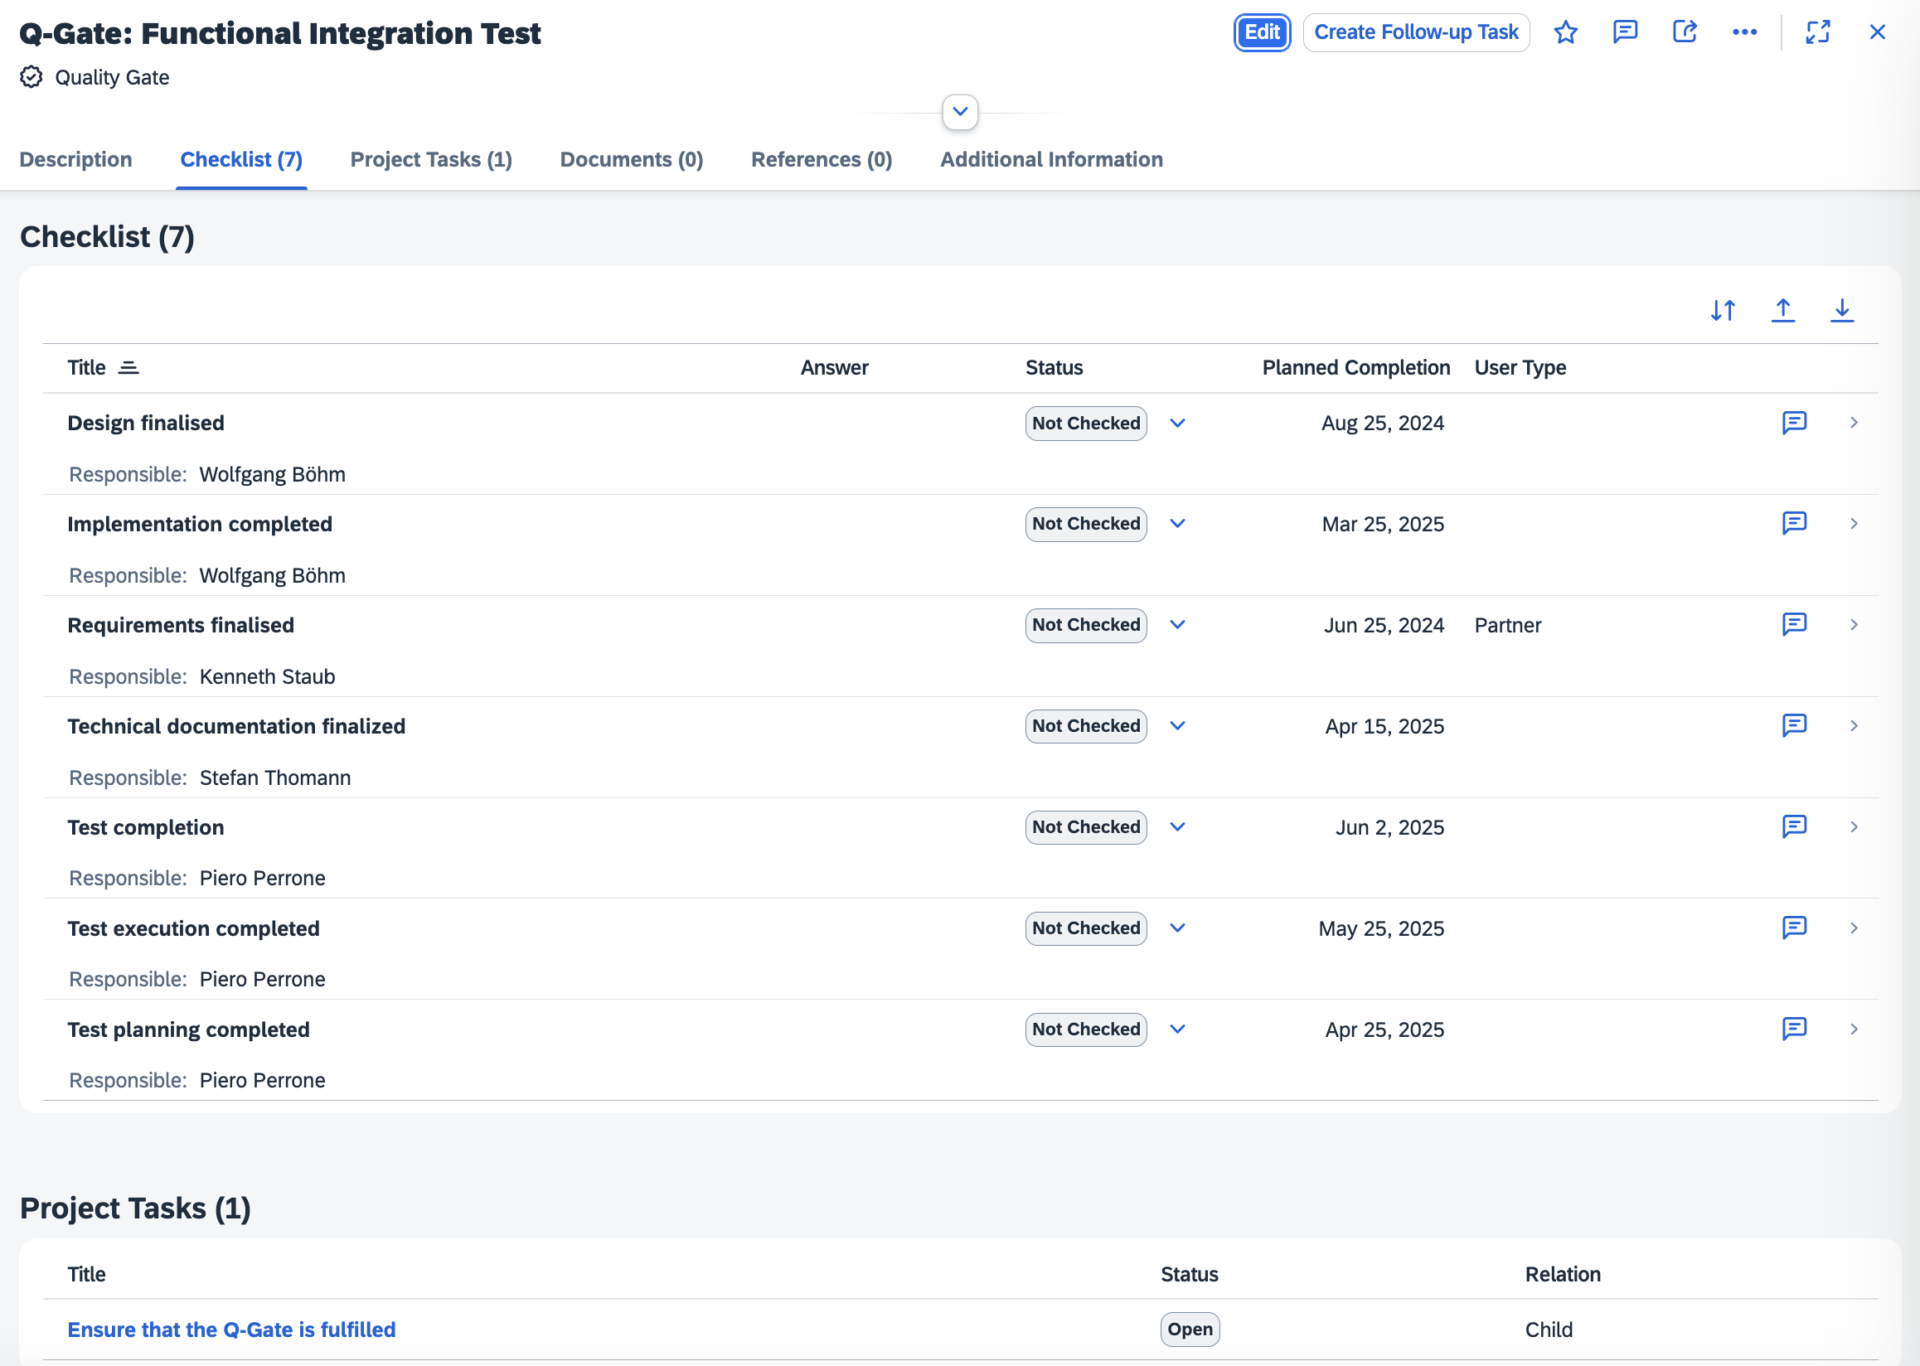Image resolution: width=1920 pixels, height=1366 pixels.
Task: Expand the header with the chevron button
Action: point(960,112)
